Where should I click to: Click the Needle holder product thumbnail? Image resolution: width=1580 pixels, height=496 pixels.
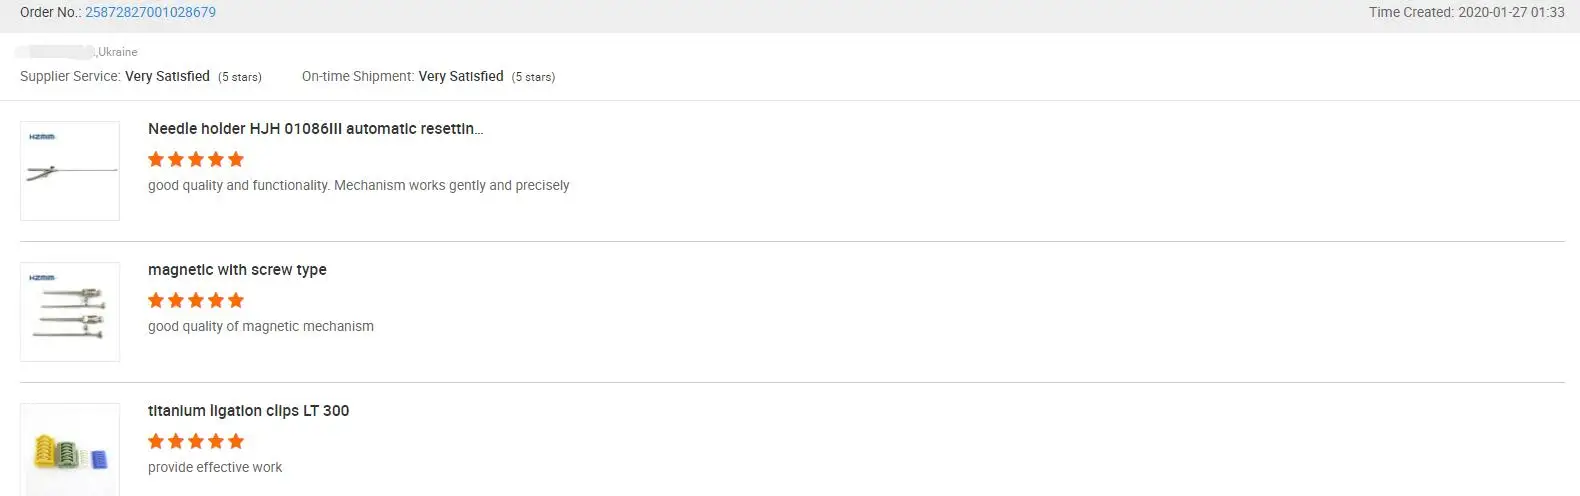pos(70,171)
